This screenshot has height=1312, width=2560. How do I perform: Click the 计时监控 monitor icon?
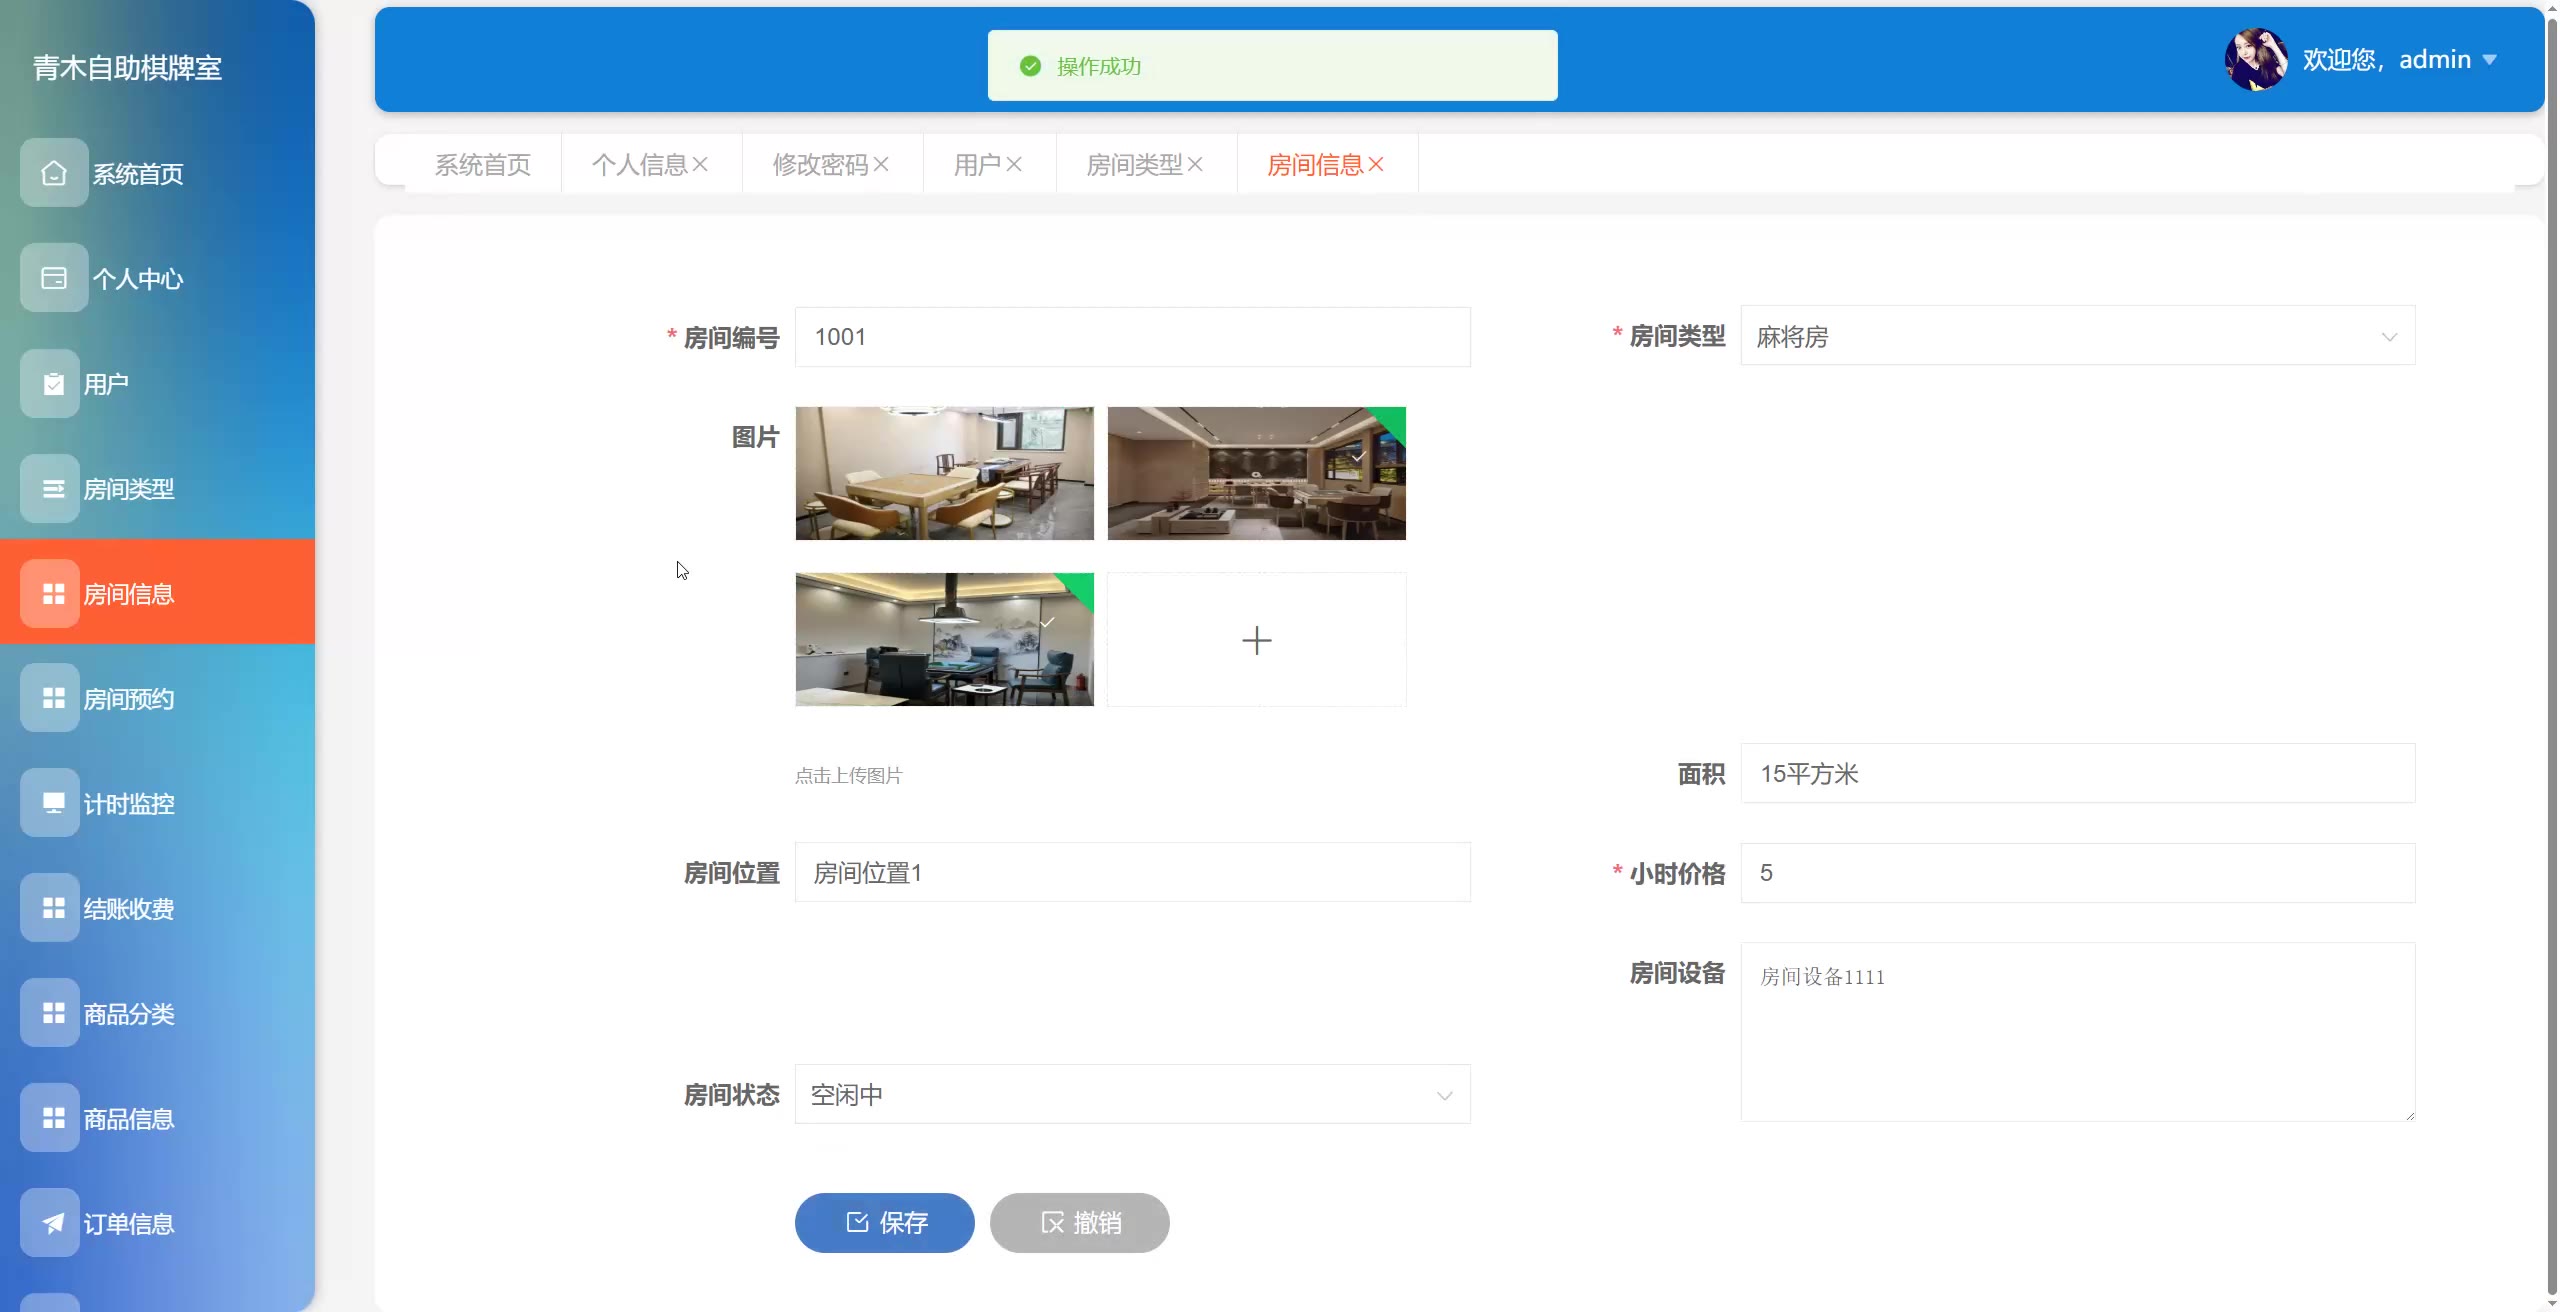pos(52,803)
